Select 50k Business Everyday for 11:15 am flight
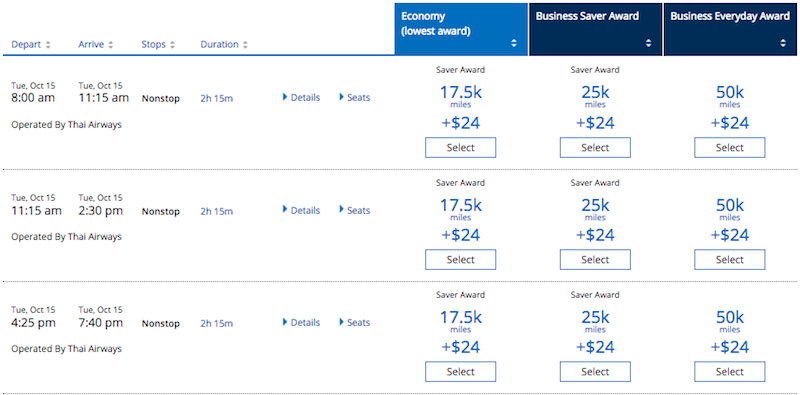The width and height of the screenshot is (800, 395). [730, 259]
